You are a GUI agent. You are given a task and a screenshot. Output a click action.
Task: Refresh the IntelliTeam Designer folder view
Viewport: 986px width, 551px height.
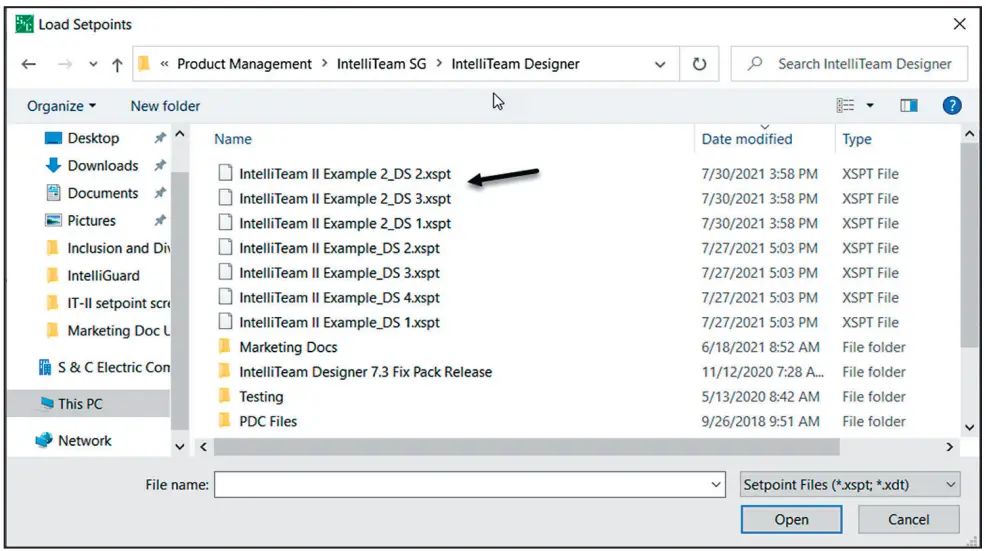[699, 64]
